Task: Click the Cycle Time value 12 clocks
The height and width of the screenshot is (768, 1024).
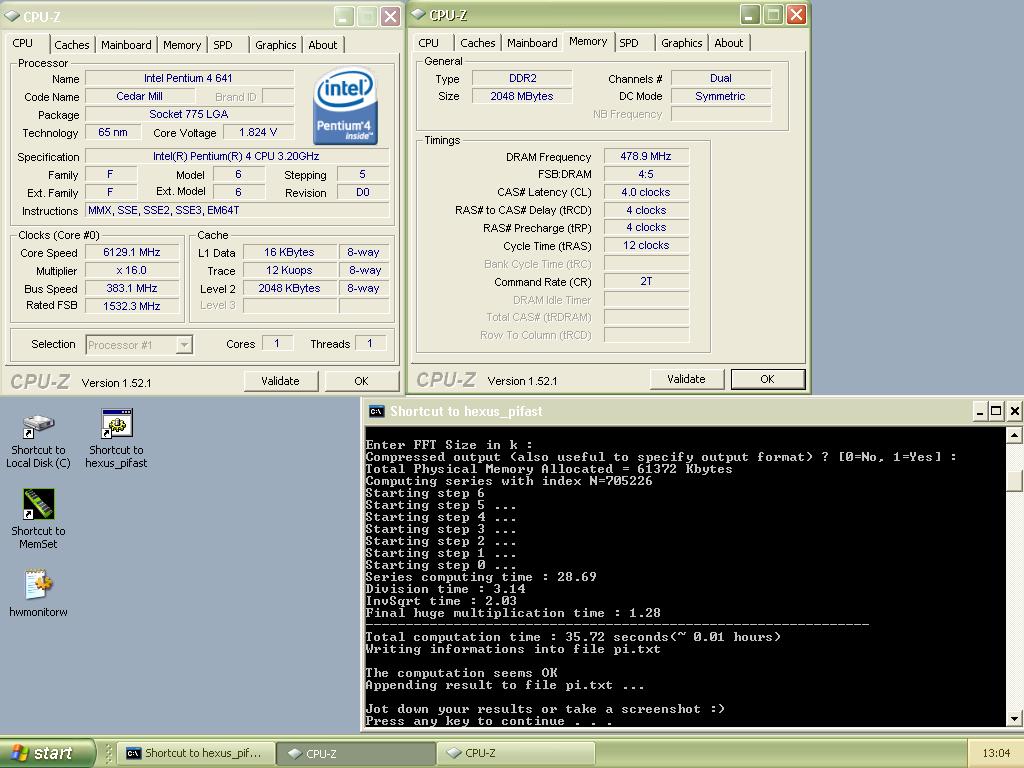Action: click(x=646, y=246)
